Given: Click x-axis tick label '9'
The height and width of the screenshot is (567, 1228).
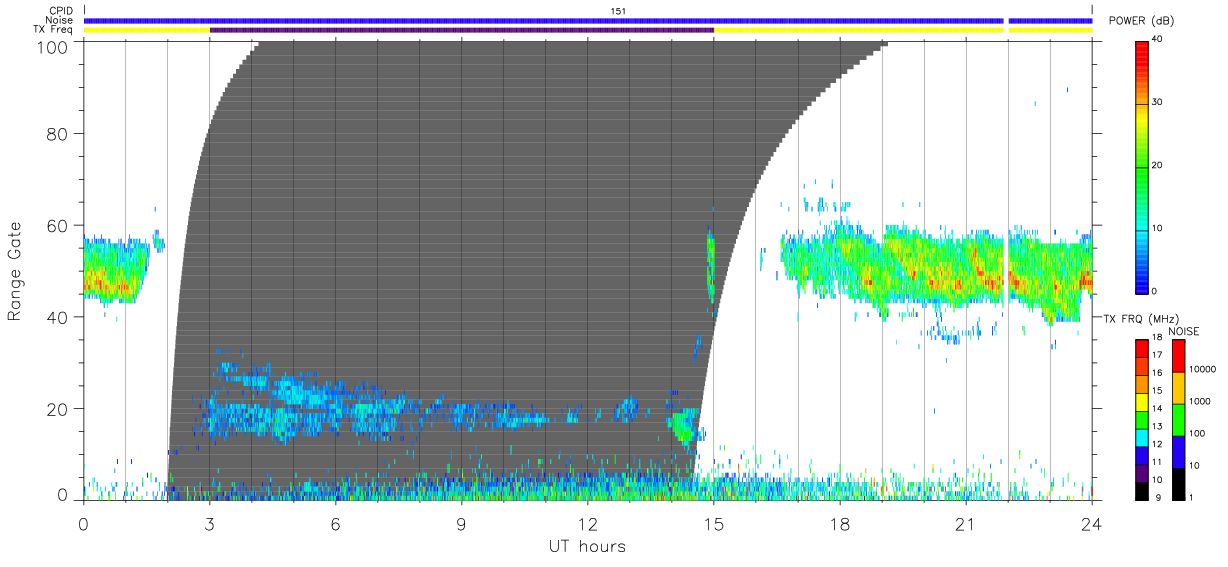Looking at the screenshot, I should tap(461, 525).
